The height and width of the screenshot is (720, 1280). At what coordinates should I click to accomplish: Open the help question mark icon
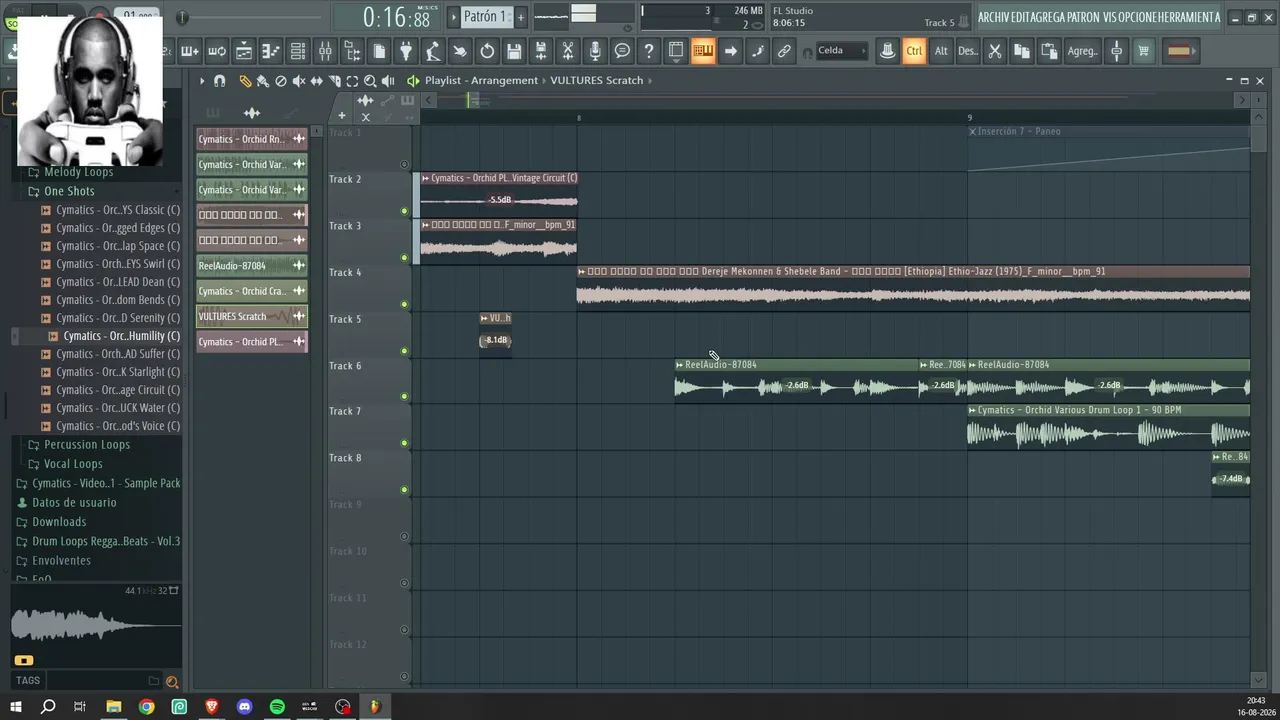tap(649, 51)
